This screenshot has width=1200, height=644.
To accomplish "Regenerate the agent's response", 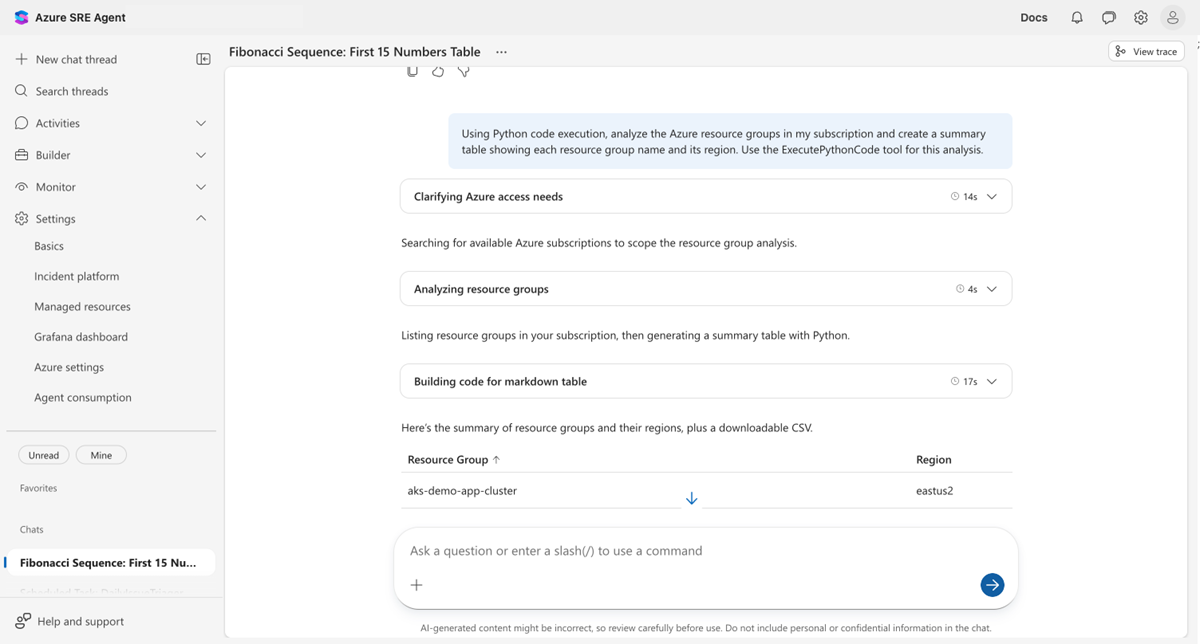I will click(x=437, y=71).
